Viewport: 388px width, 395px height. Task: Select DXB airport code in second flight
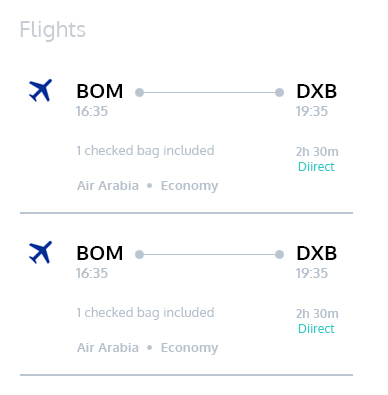[317, 253]
